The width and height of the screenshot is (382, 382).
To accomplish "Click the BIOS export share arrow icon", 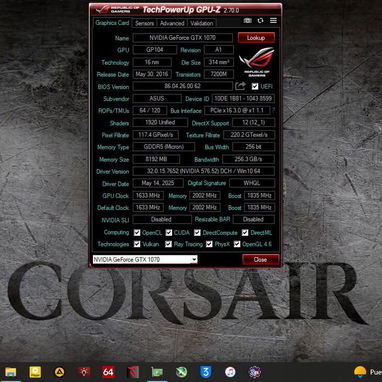I will click(x=240, y=86).
